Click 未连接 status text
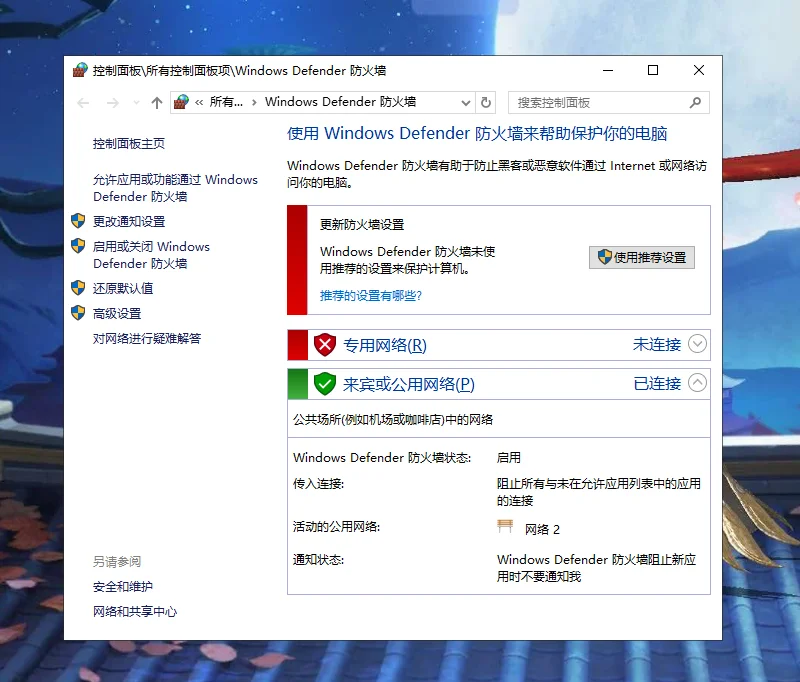Screen dimensions: 800x682 657,344
